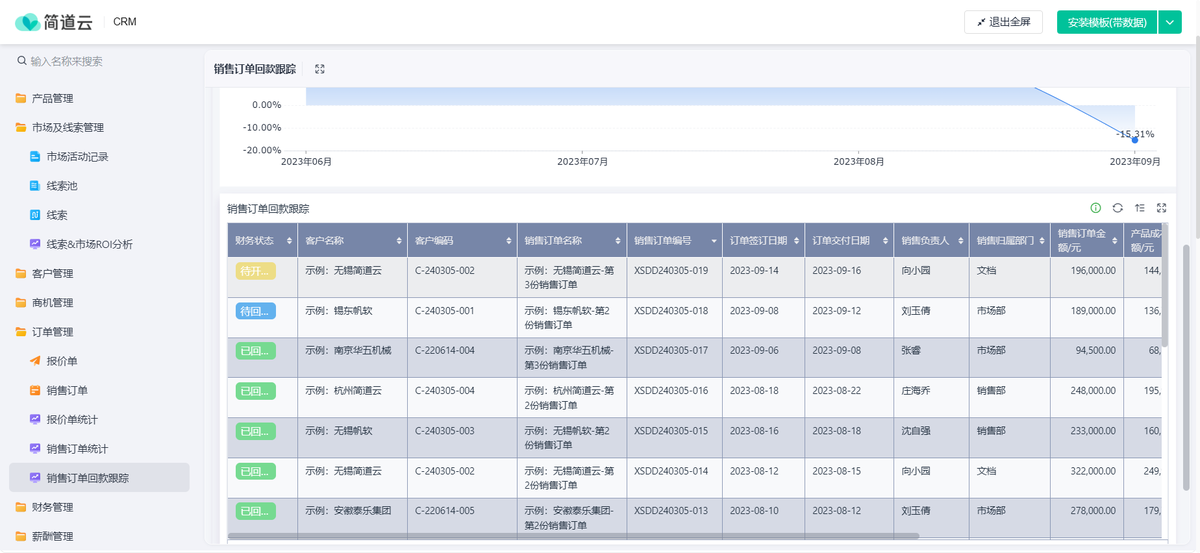Screen dimensions: 1200x553
Task: Open 线索&市场ROI分析 in the sidebar
Action: 89,244
